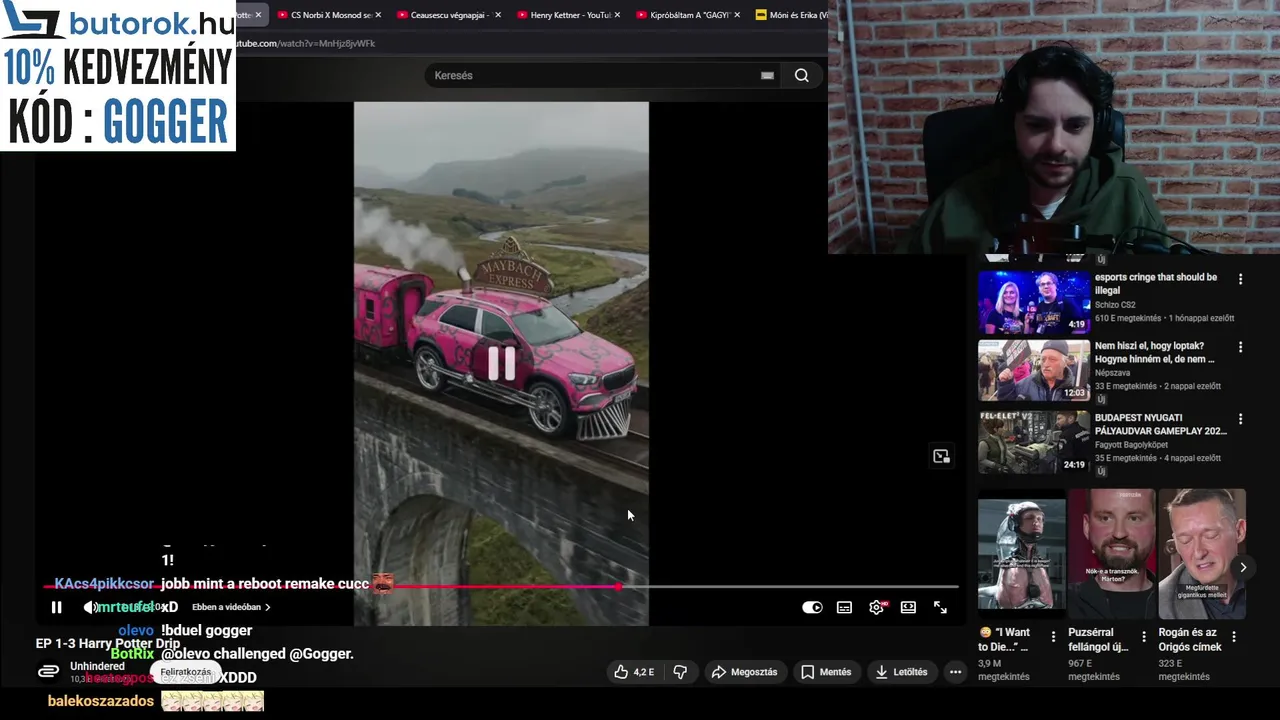This screenshot has height=720, width=1280.
Task: Expand the 'Ebben a videóban' chapter chevron
Action: (x=267, y=607)
